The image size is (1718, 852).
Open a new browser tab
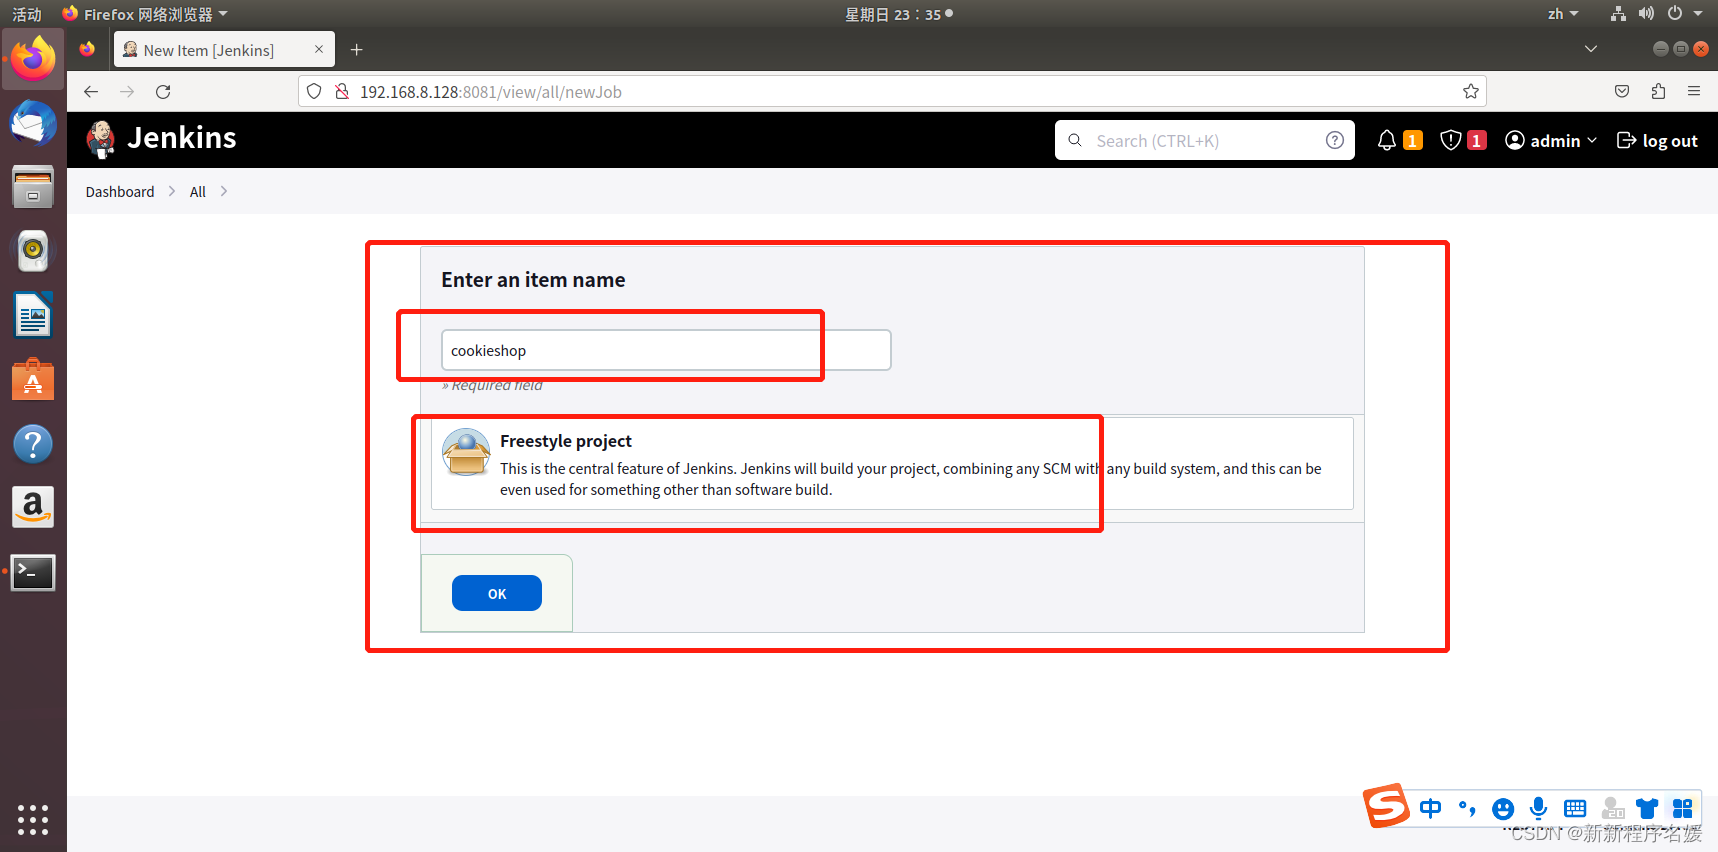click(x=356, y=50)
